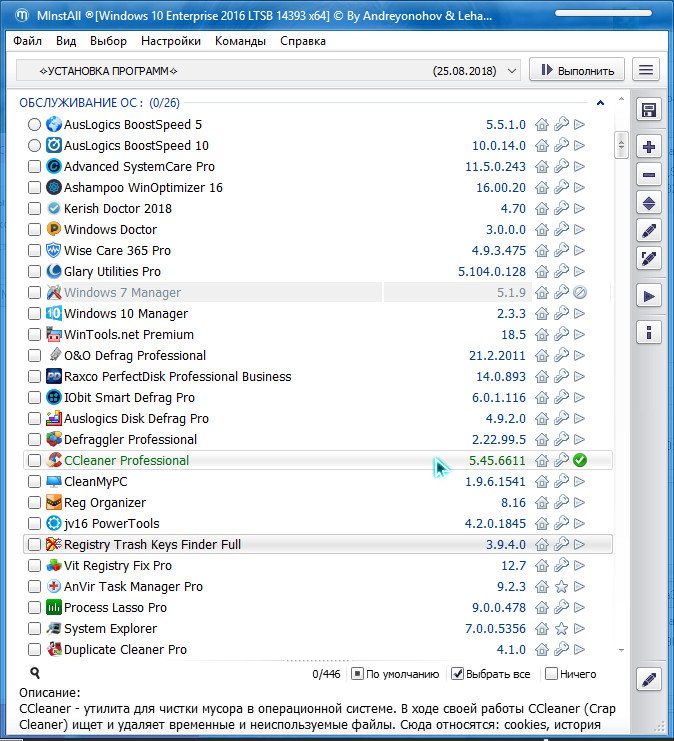Open the home page icon for AusLogics BoostSpeed 5

tap(542, 125)
